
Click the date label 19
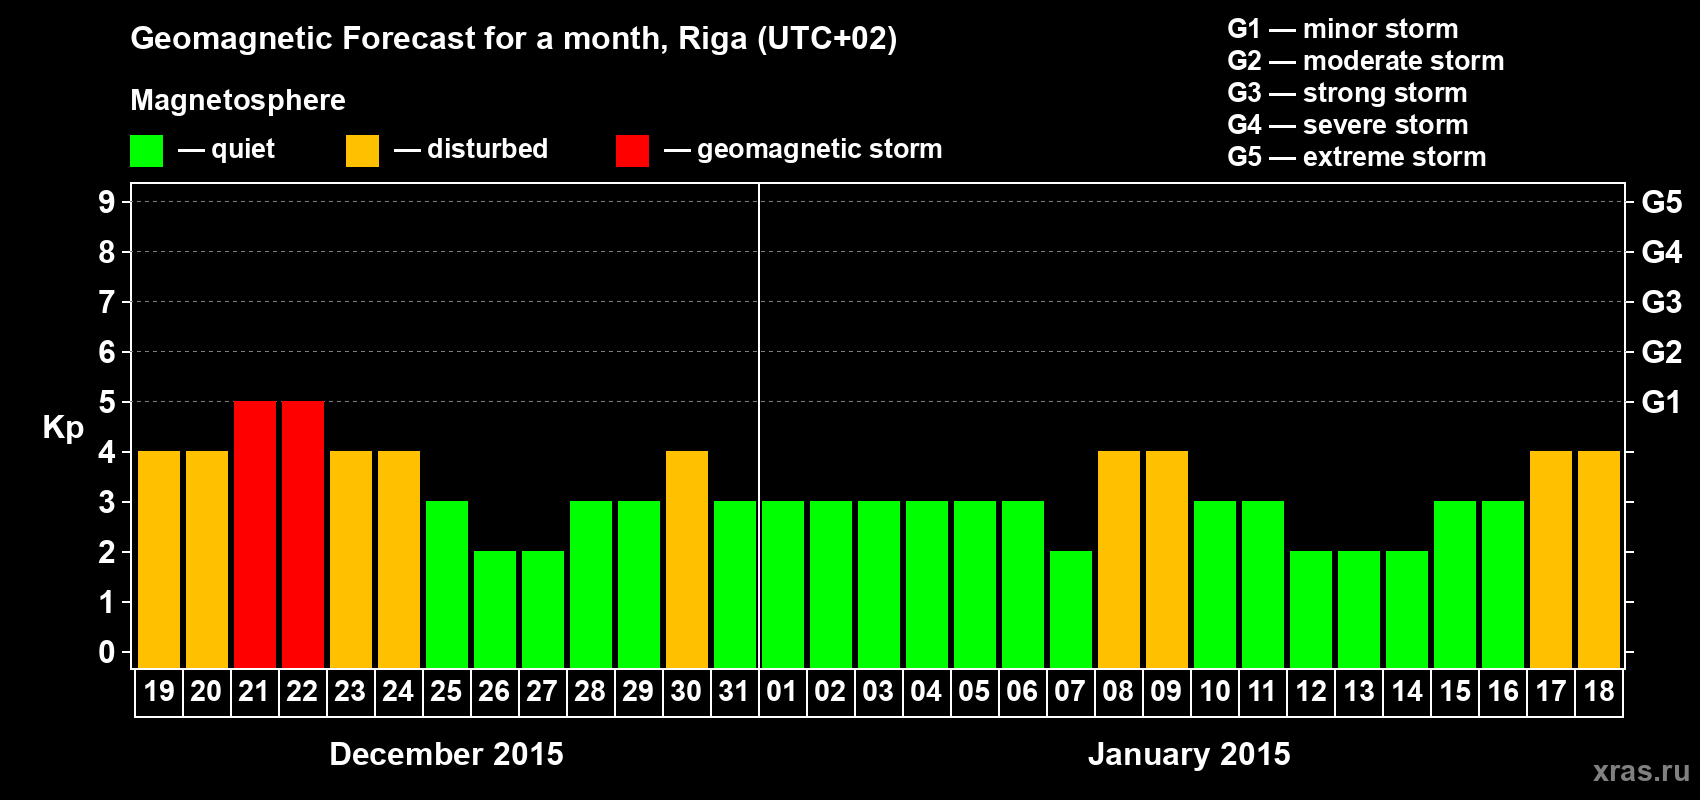(159, 691)
